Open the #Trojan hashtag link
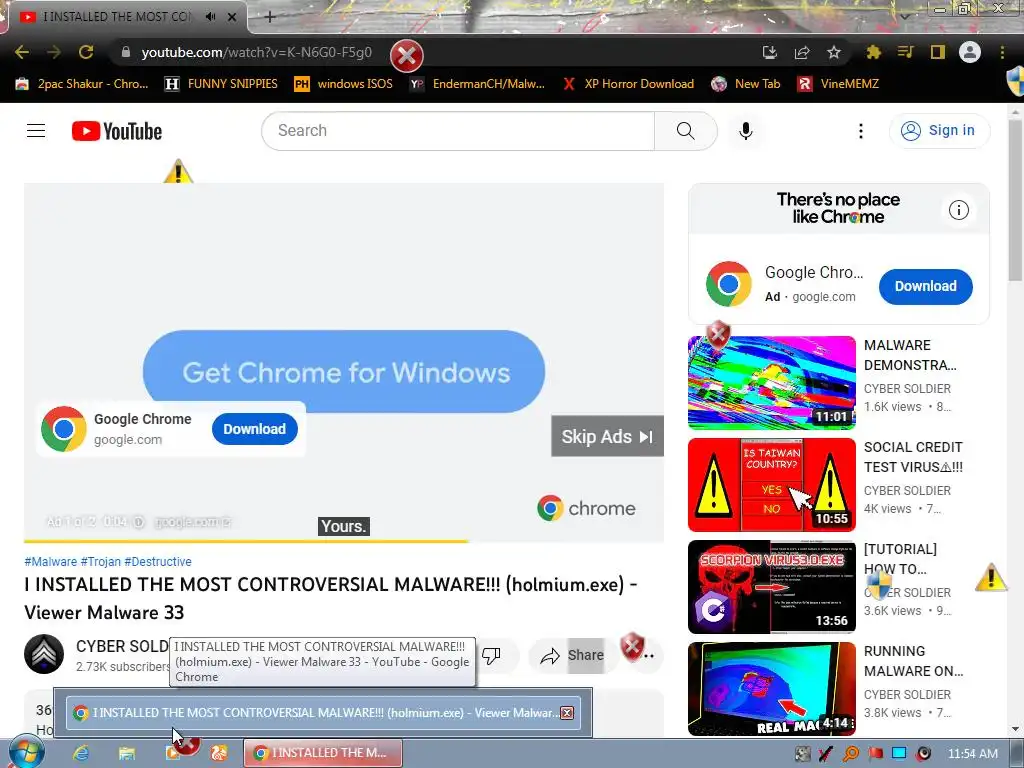This screenshot has height=768, width=1024. coord(101,562)
